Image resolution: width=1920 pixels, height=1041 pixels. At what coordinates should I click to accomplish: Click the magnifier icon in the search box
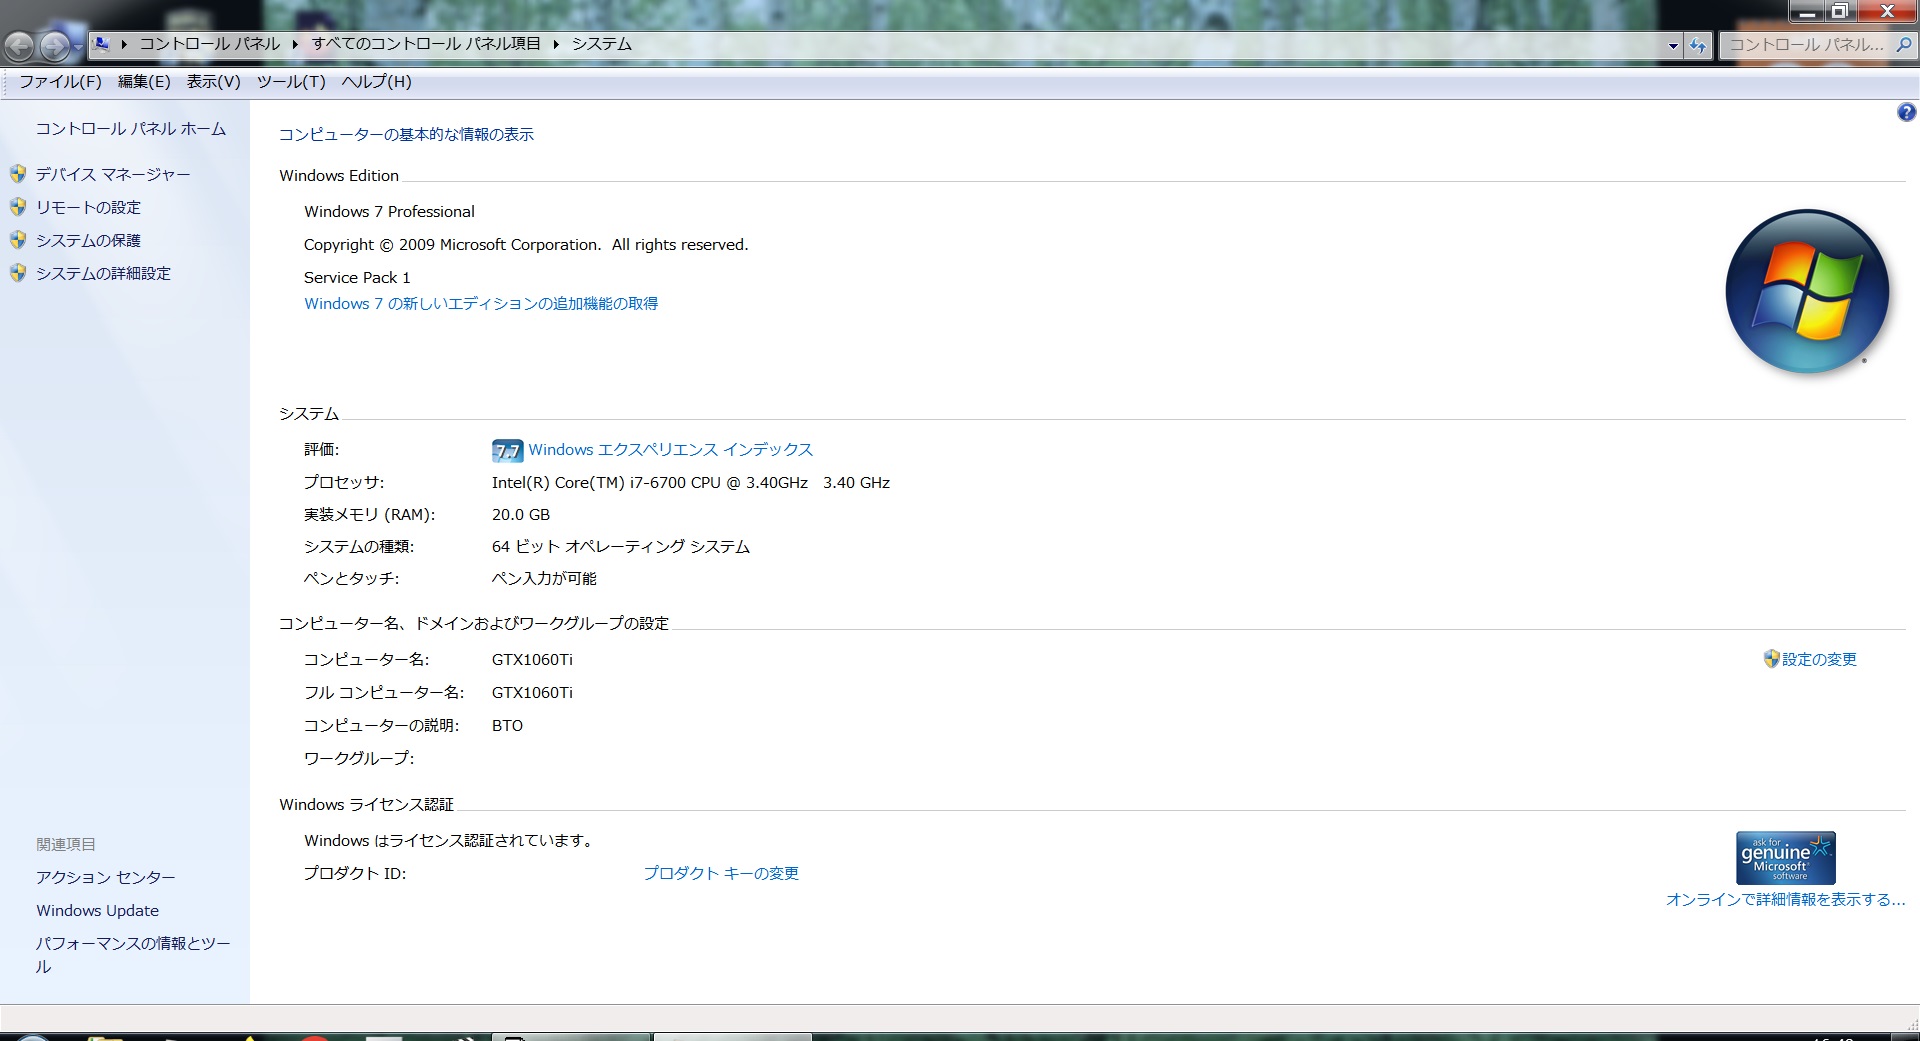point(1903,45)
